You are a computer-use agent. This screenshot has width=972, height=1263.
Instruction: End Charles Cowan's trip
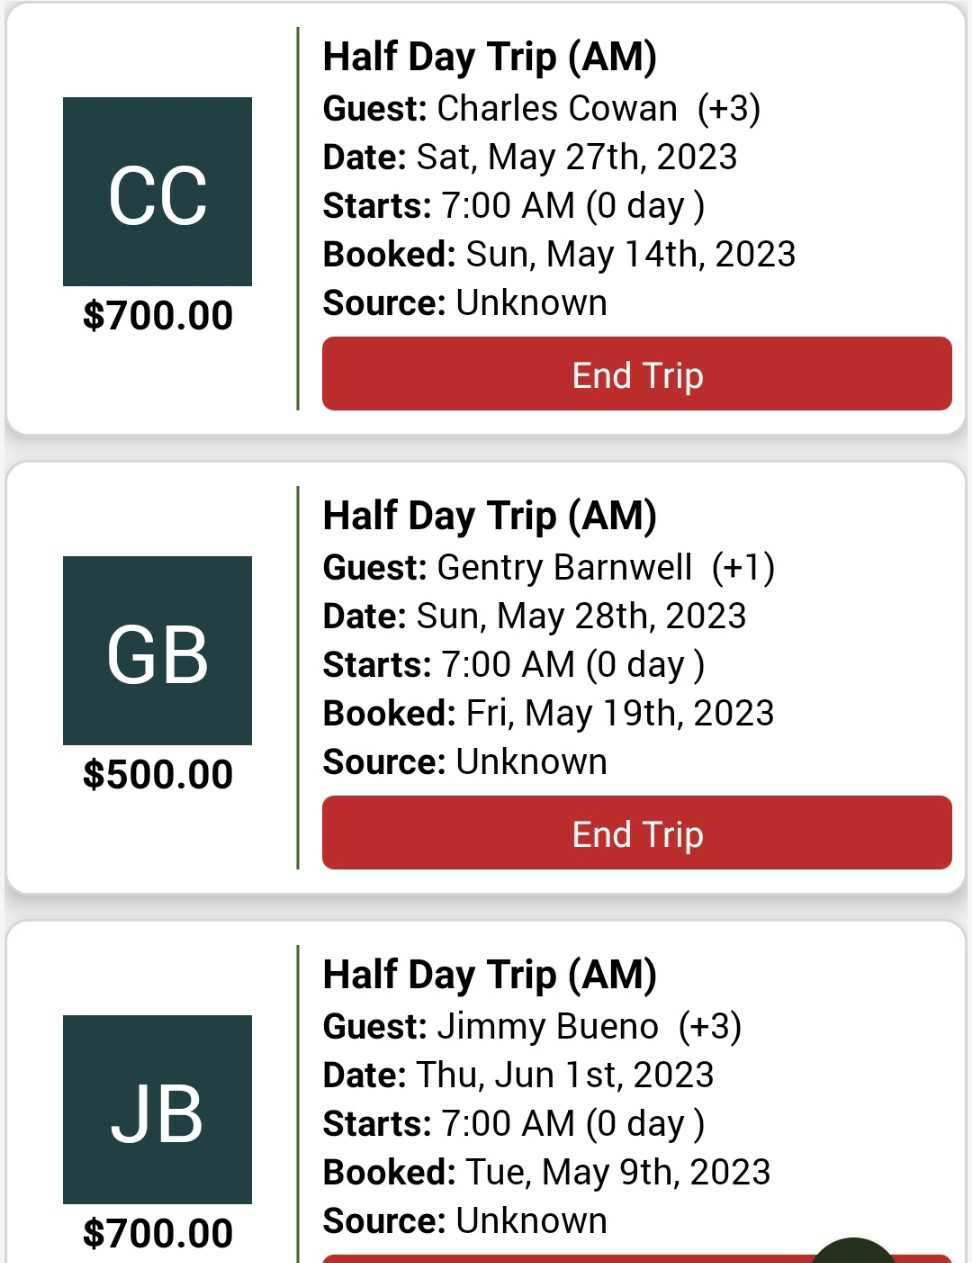[637, 374]
